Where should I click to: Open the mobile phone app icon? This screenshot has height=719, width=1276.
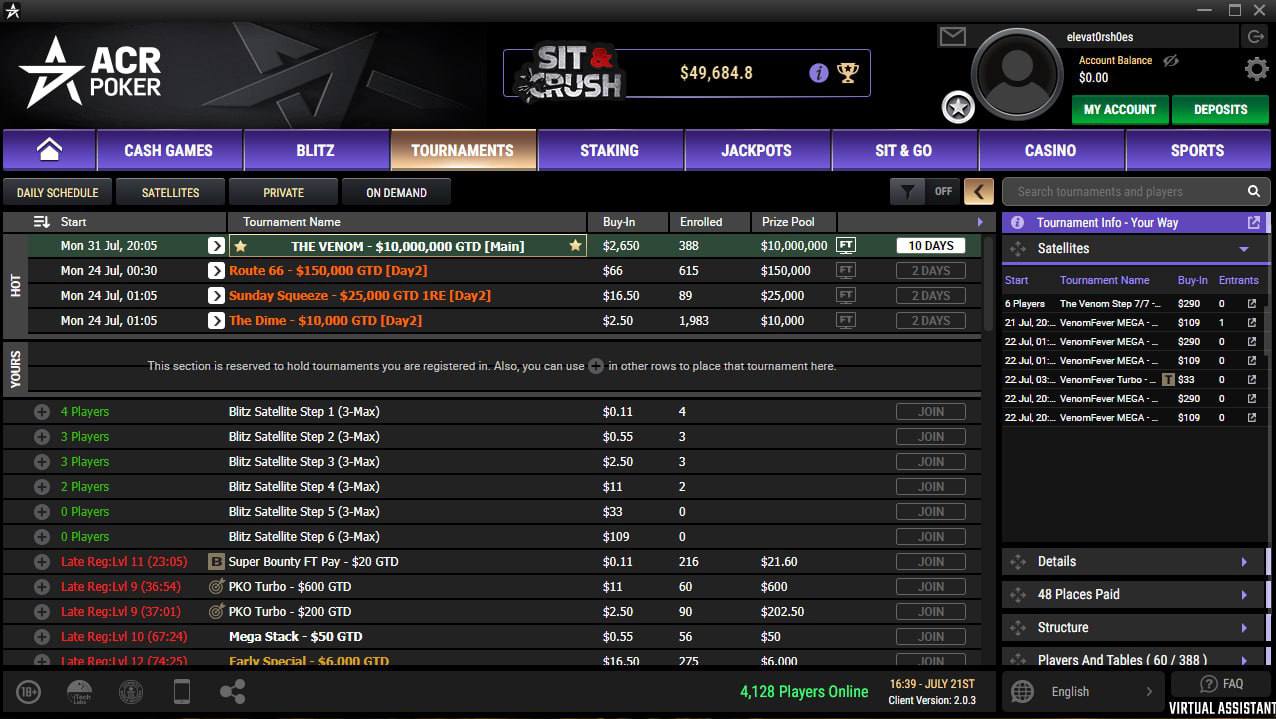point(182,691)
